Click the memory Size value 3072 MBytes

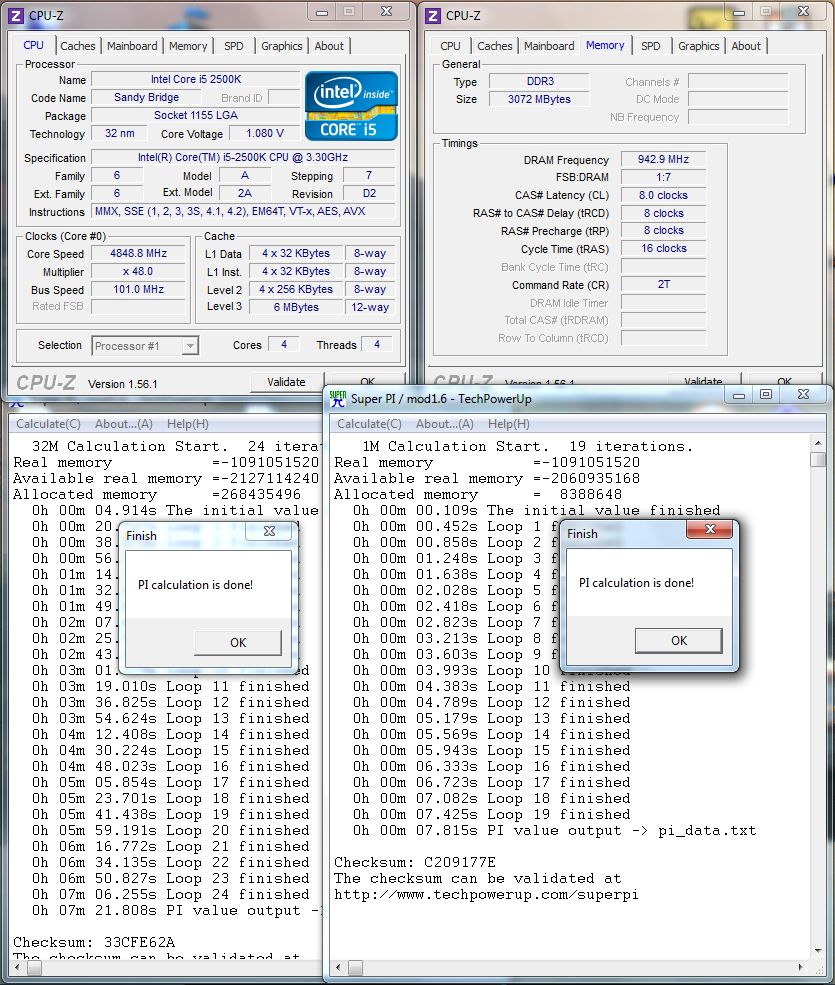(539, 99)
